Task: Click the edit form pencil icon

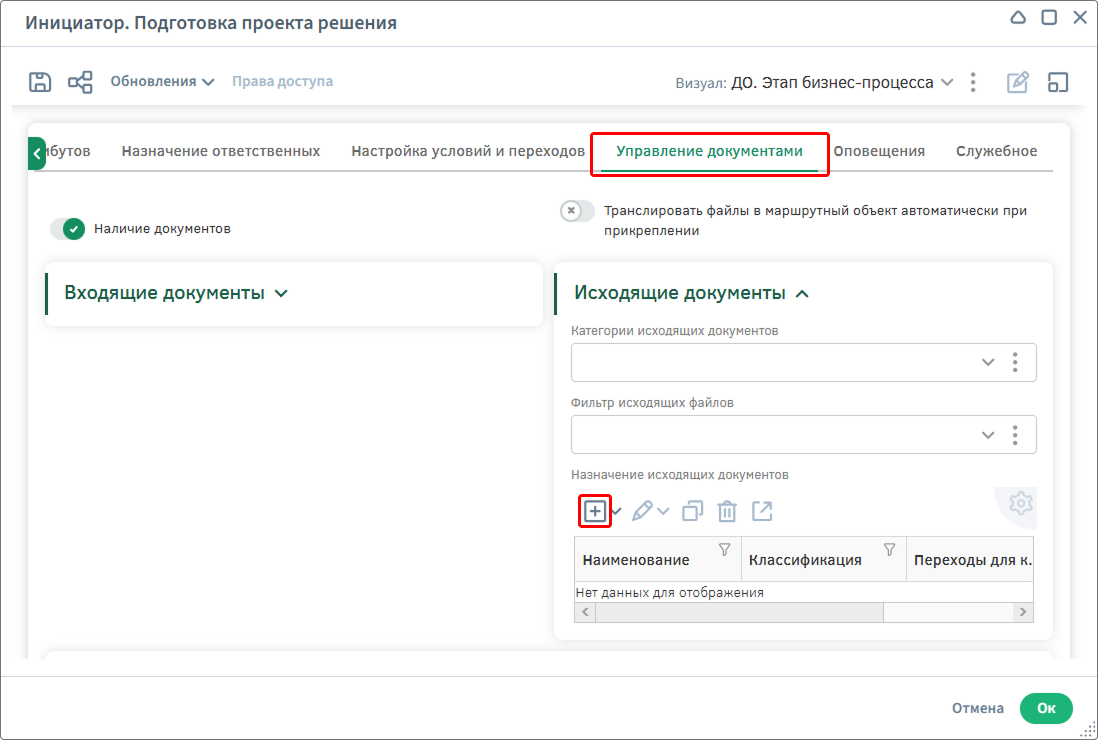Action: (x=1017, y=82)
